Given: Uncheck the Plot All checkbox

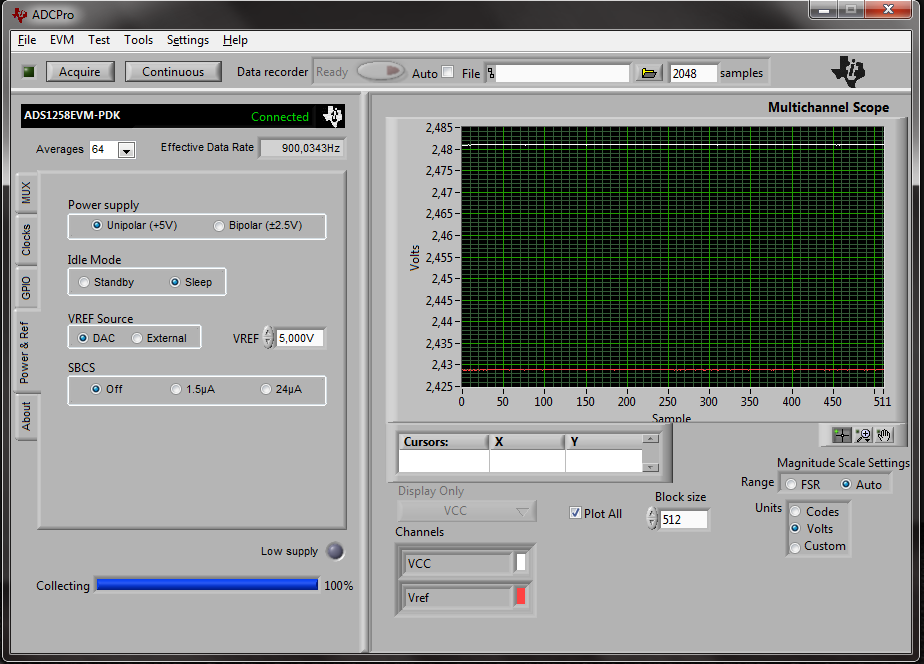Looking at the screenshot, I should click(575, 513).
